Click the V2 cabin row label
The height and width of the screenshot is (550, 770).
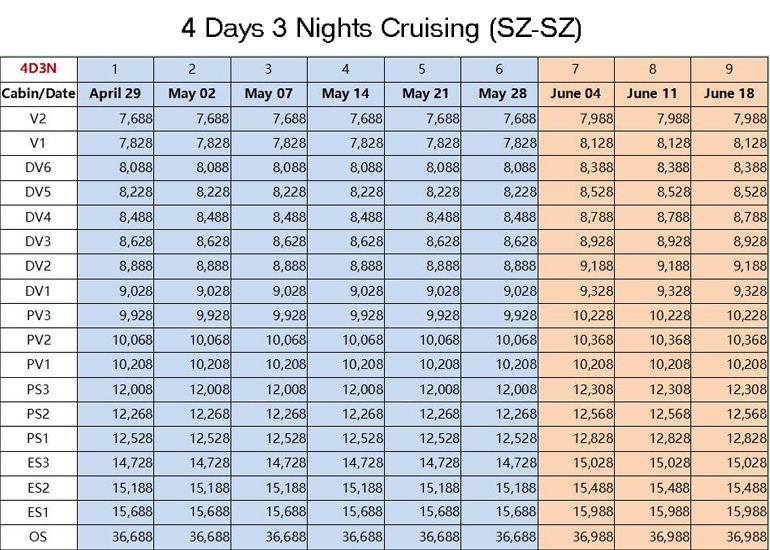tap(38, 119)
